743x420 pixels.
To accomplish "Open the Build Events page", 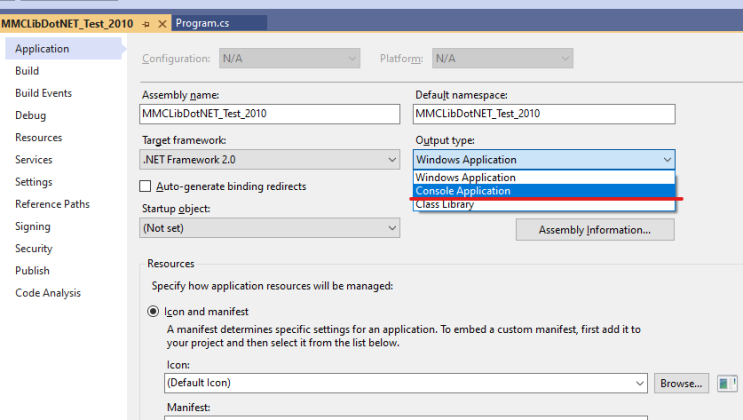I will (44, 93).
